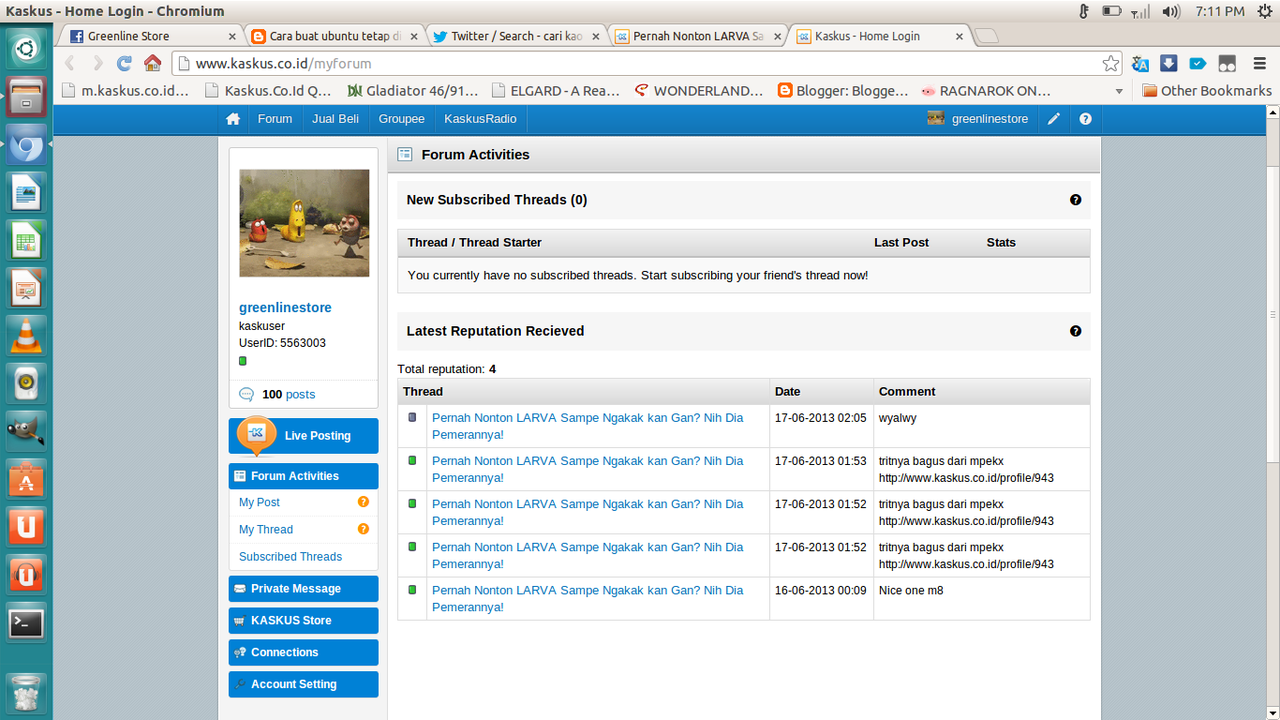
Task: Open the My Post link
Action: [x=259, y=503]
